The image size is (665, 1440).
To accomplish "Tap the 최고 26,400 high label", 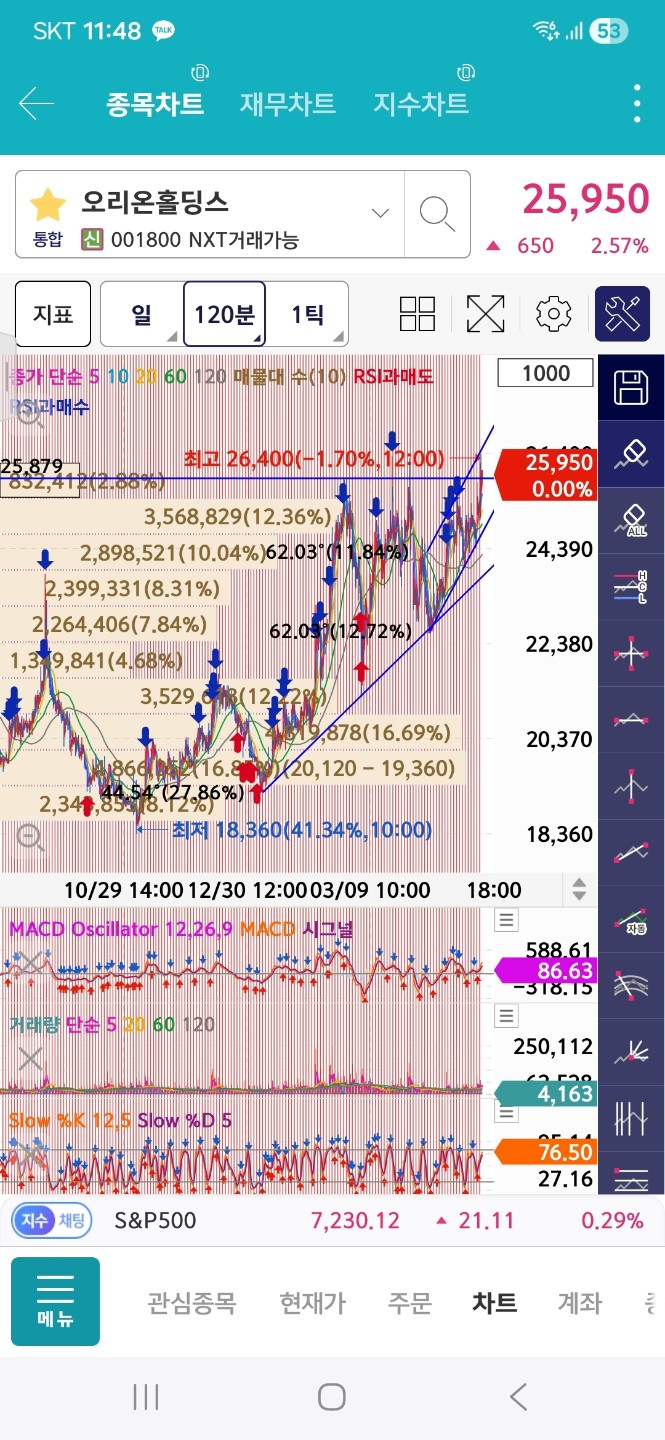I will [x=313, y=458].
